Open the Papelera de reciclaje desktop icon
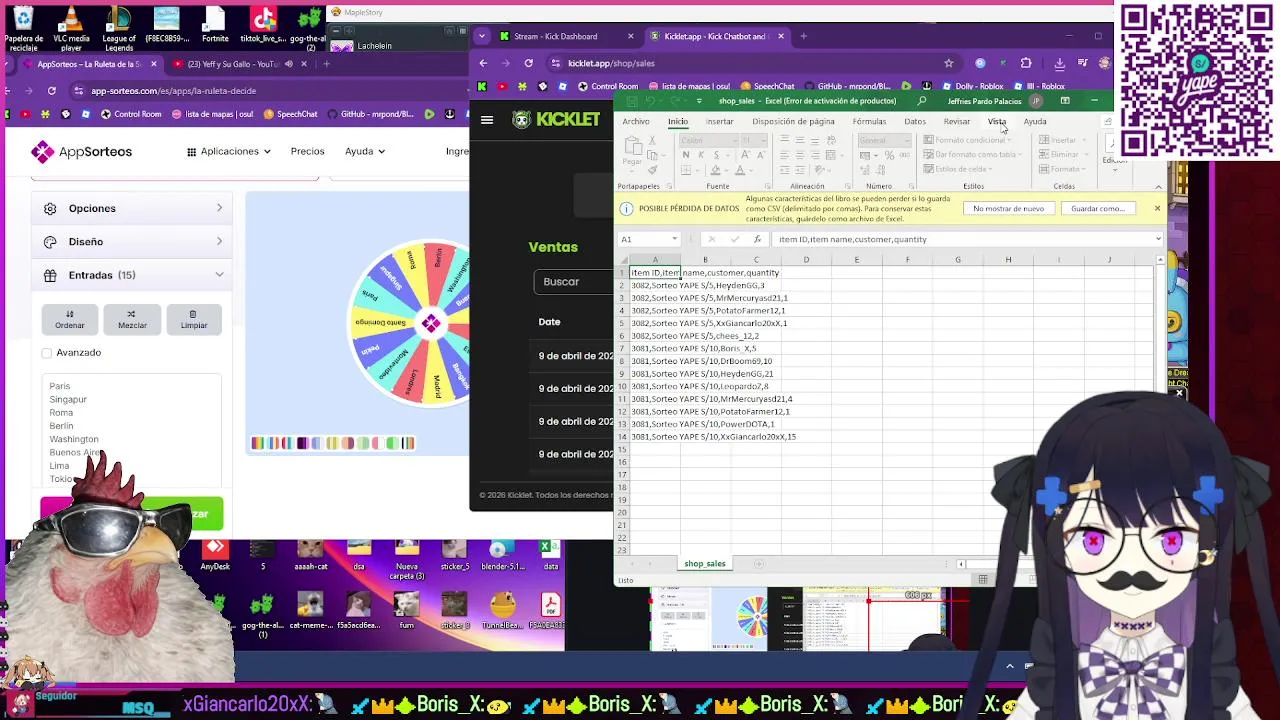The height and width of the screenshot is (720, 1280). (x=23, y=28)
